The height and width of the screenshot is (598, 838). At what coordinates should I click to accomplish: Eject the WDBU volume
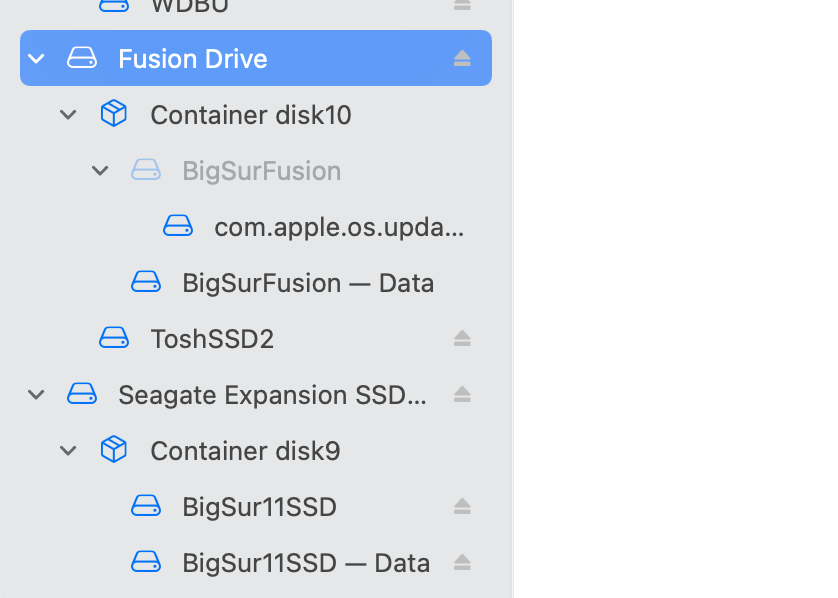pyautogui.click(x=462, y=5)
